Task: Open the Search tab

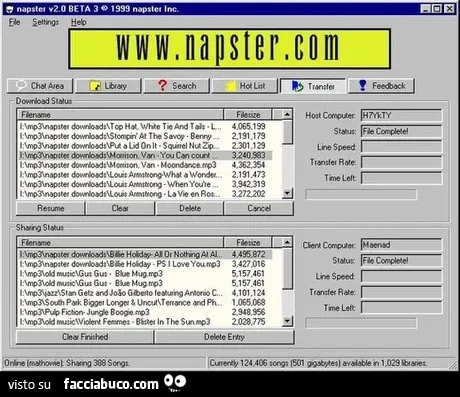Action: (x=177, y=86)
